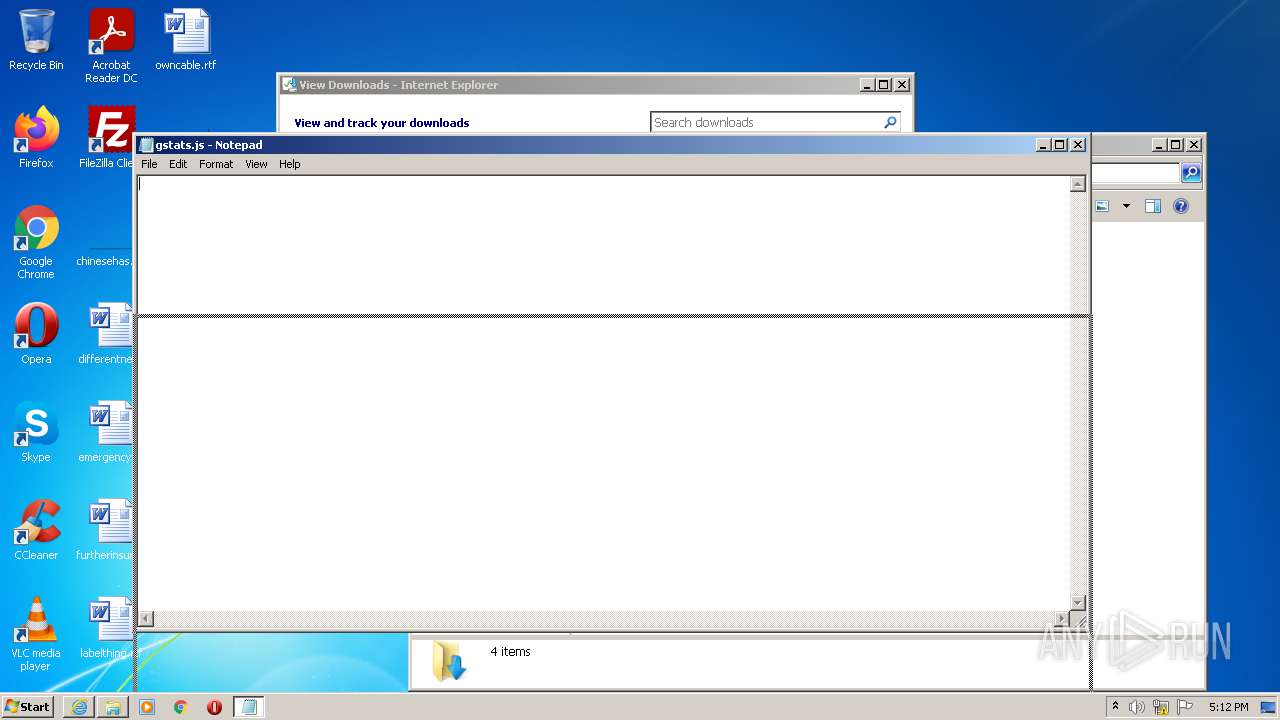
Task: Open Chrome from the taskbar
Action: point(181,707)
